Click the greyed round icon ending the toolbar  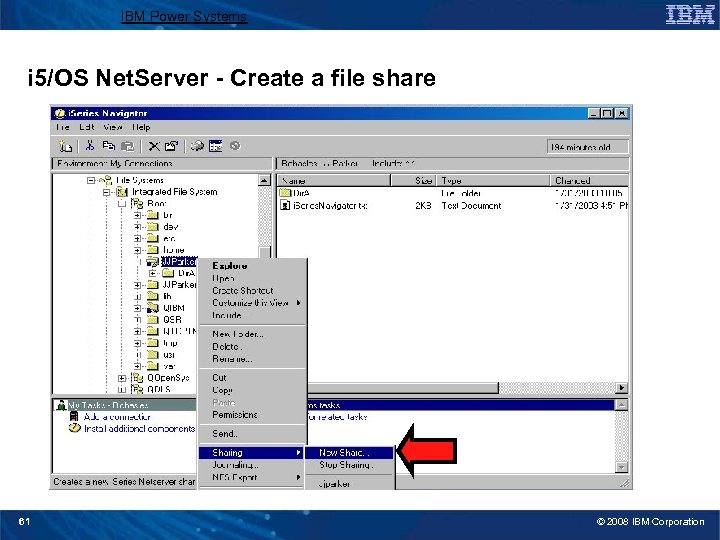click(235, 146)
